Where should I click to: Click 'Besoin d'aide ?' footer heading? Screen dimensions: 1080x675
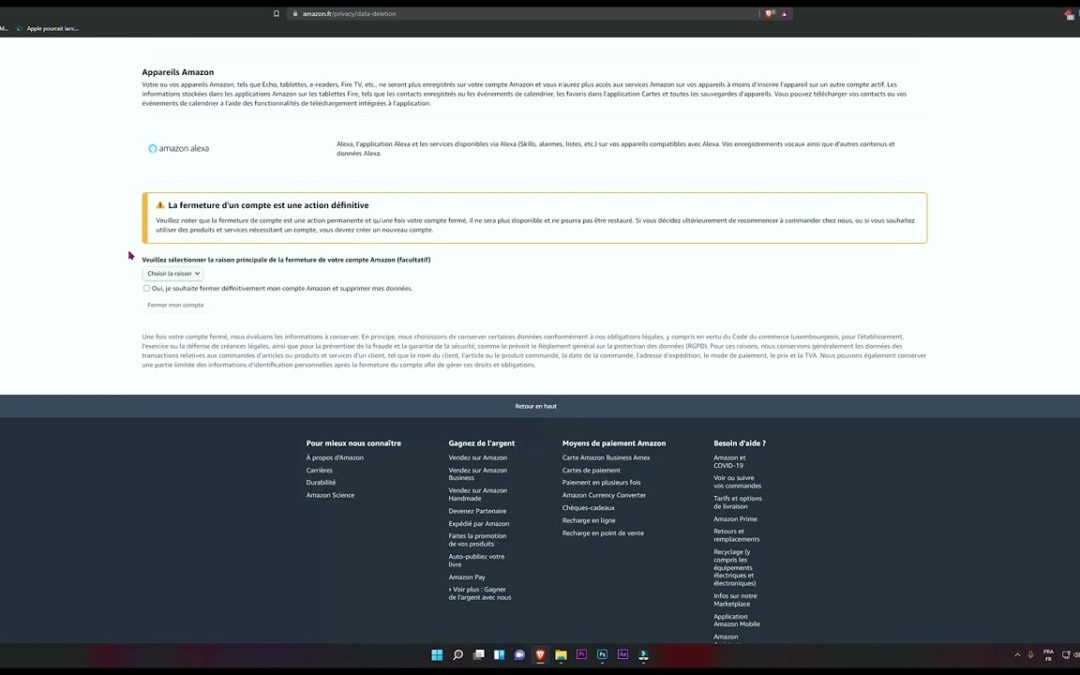click(x=739, y=444)
